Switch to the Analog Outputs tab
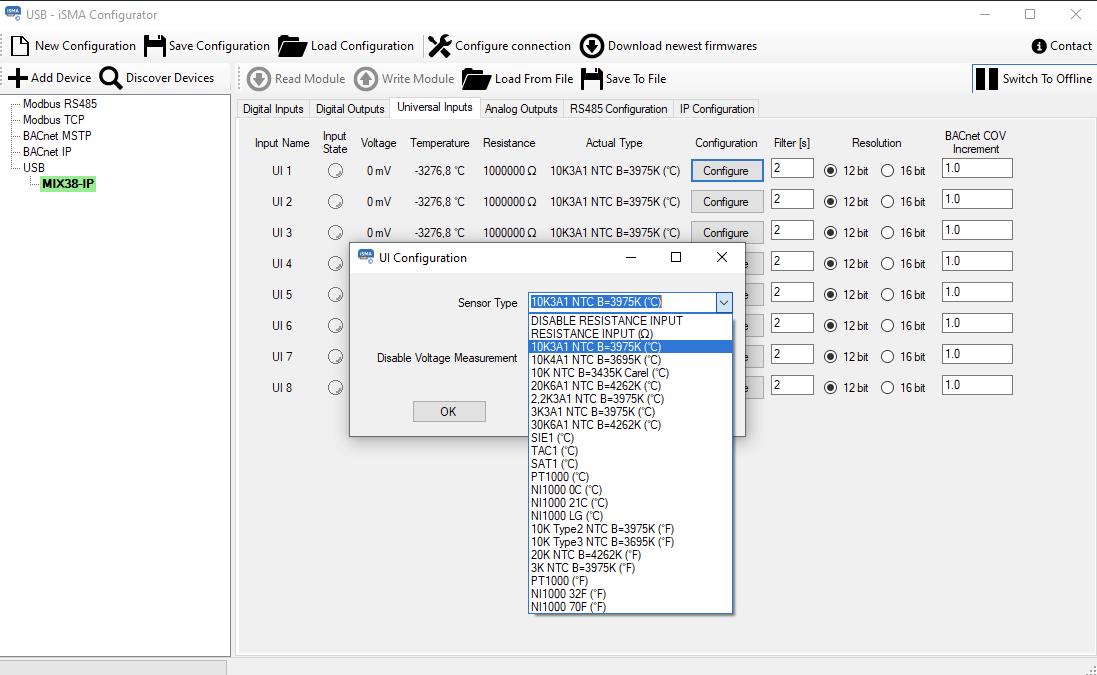The height and width of the screenshot is (675, 1097). (521, 109)
